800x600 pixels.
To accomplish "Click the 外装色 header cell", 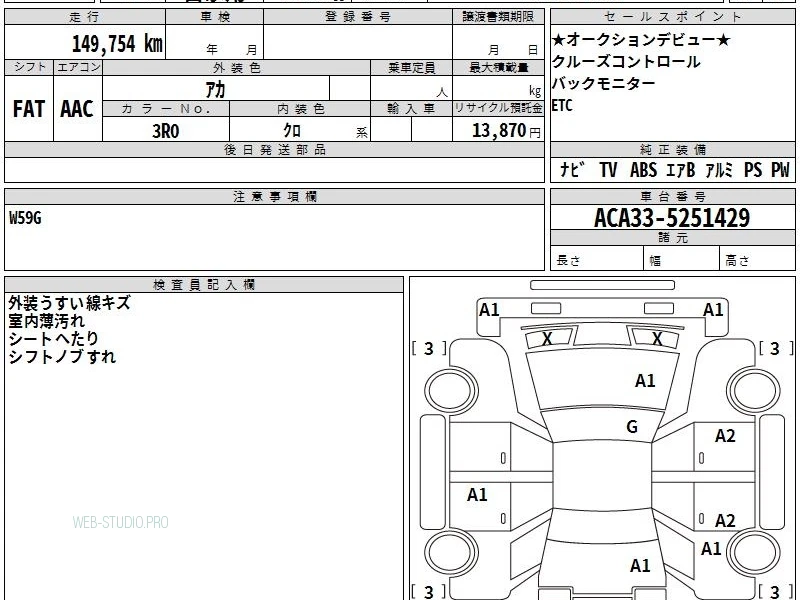I will 237,67.
